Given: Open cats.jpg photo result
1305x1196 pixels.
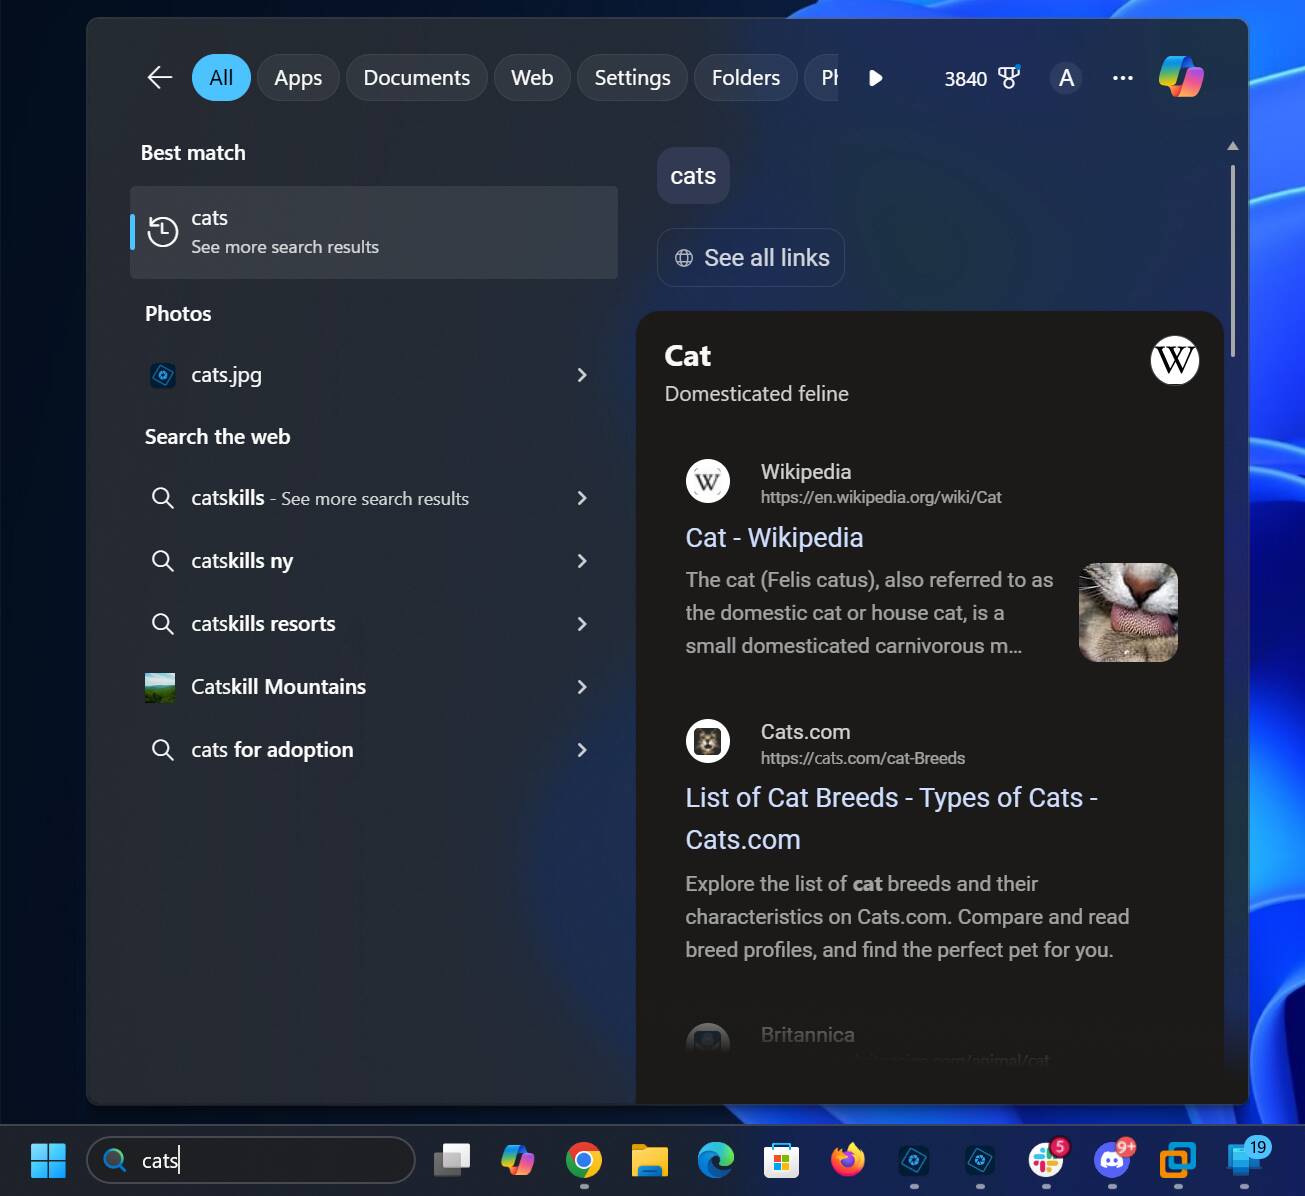Looking at the screenshot, I should (x=374, y=375).
